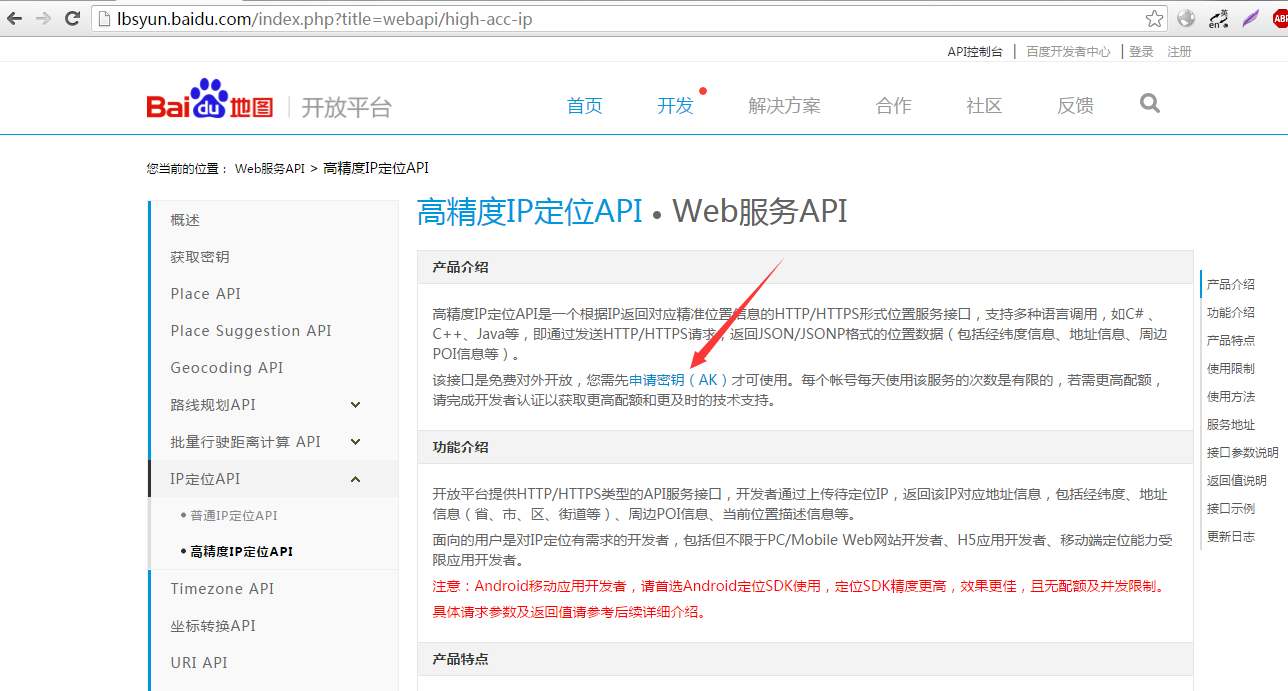Jump to 接口示例 anchor
The width and height of the screenshot is (1288, 691).
point(1230,509)
